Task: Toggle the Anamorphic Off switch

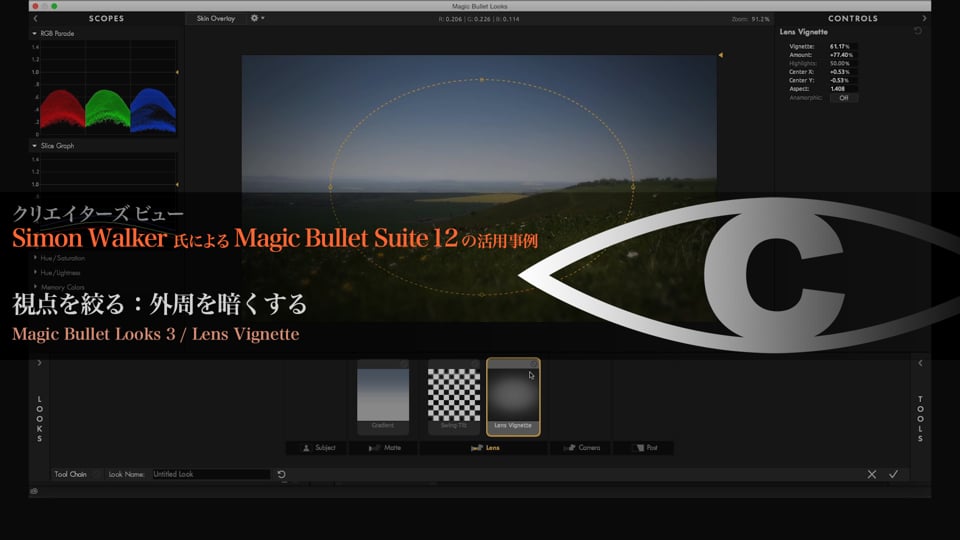Action: click(x=844, y=98)
